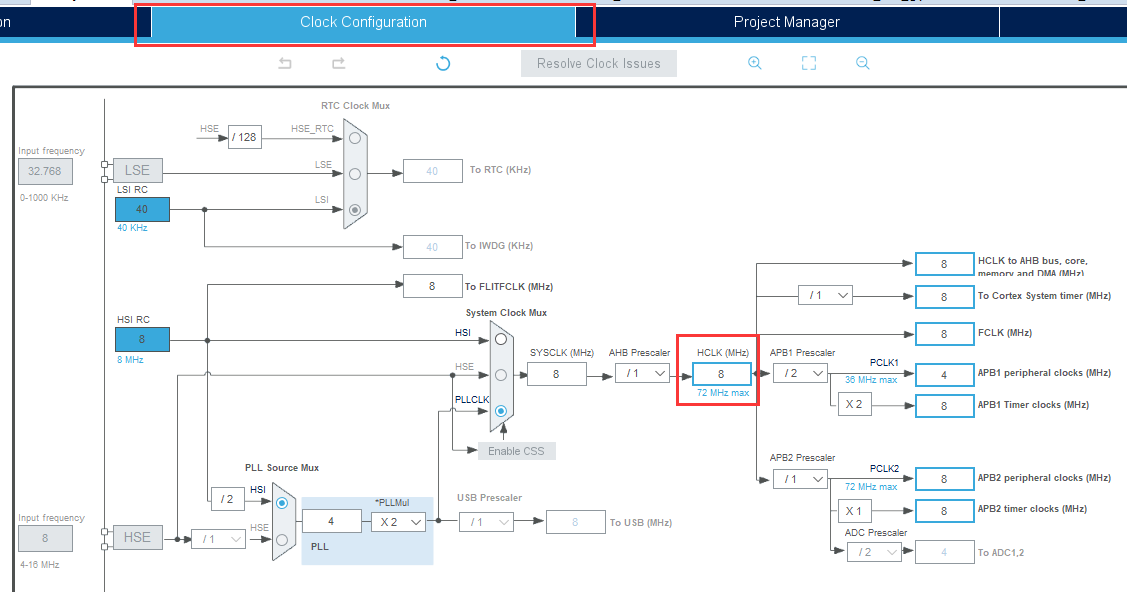Click the Resolve Clock Issues button
This screenshot has height=592, width=1127.
[599, 63]
